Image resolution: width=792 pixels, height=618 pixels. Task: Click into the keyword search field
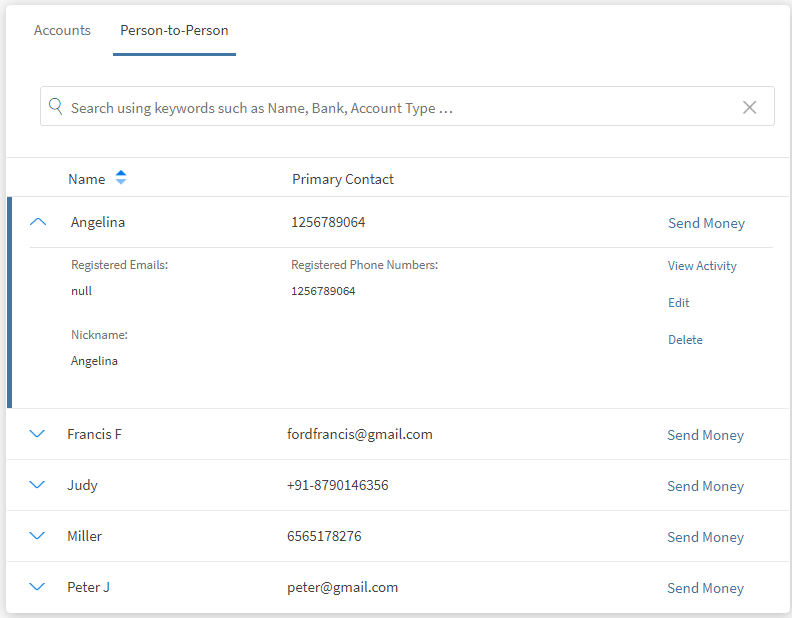tap(400, 107)
